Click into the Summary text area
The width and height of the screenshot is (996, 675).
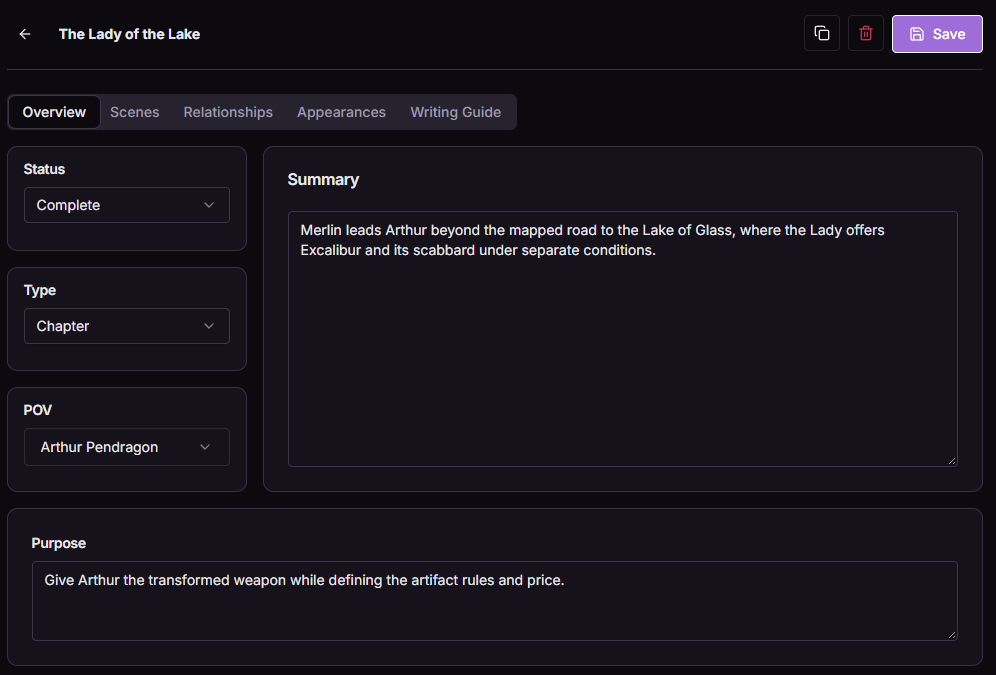(622, 339)
